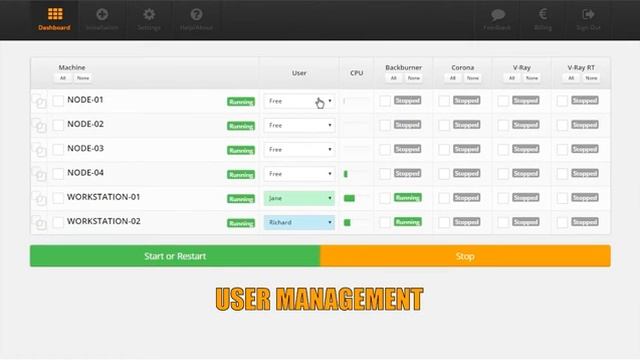
Task: Check Corona box for WORKSTATION-02
Action: pos(444,222)
